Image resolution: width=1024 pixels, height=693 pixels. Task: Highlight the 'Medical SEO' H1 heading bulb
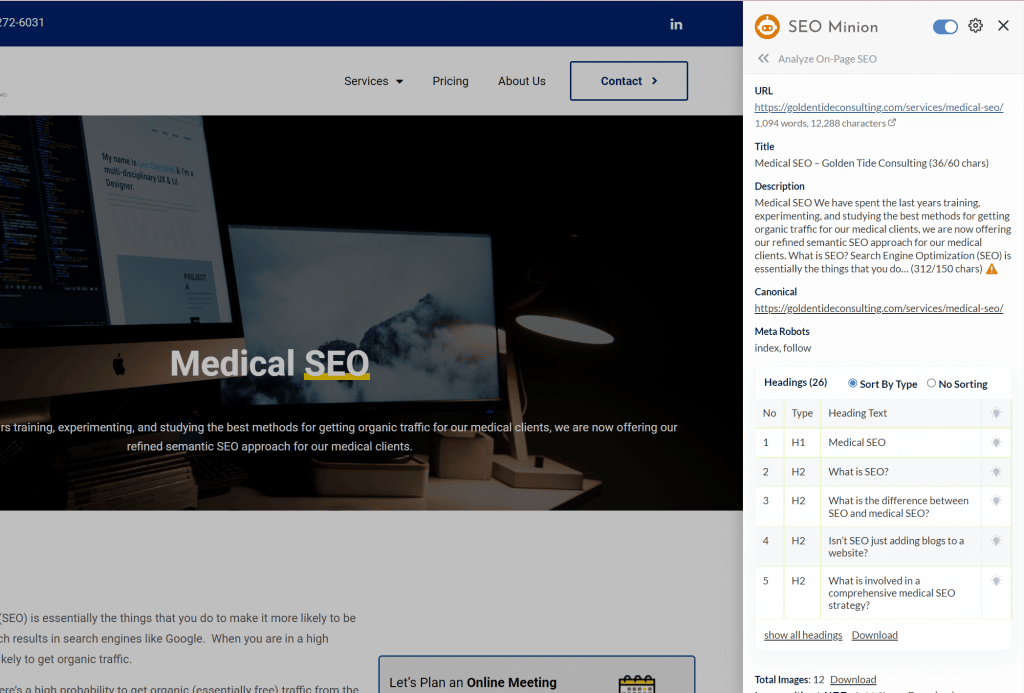996,442
